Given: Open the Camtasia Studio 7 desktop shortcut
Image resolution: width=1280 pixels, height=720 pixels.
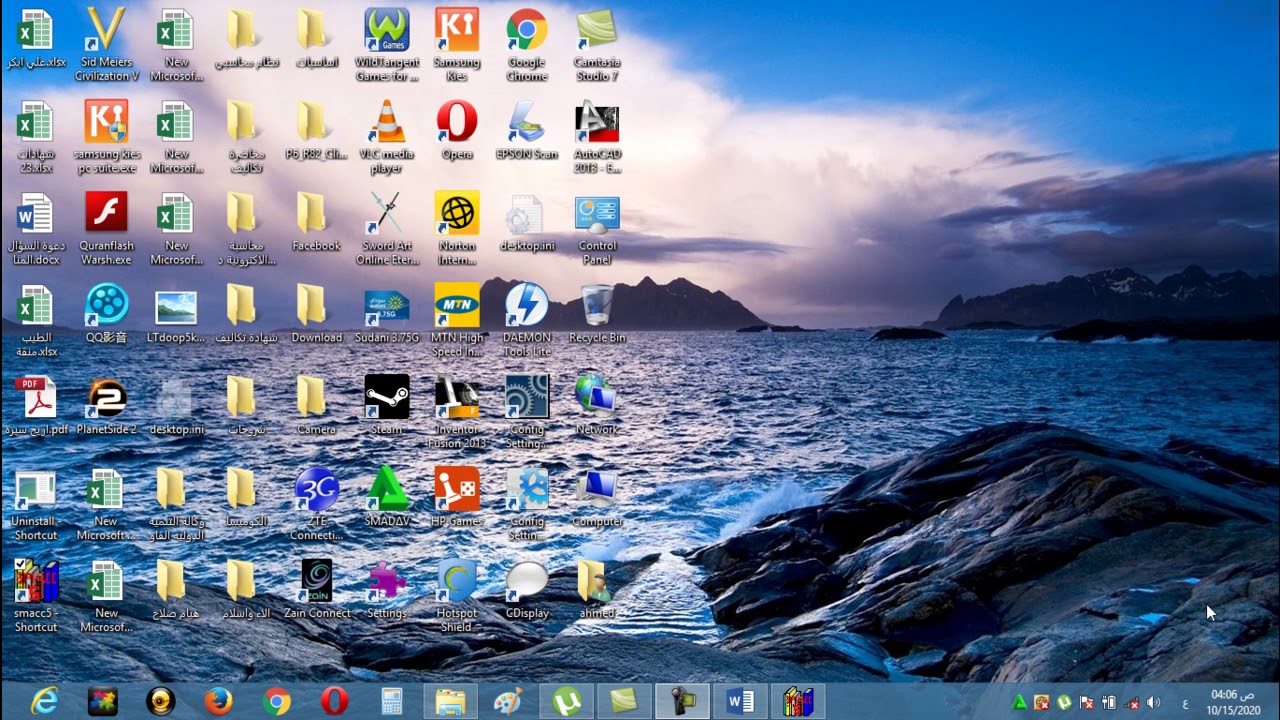Looking at the screenshot, I should (597, 44).
